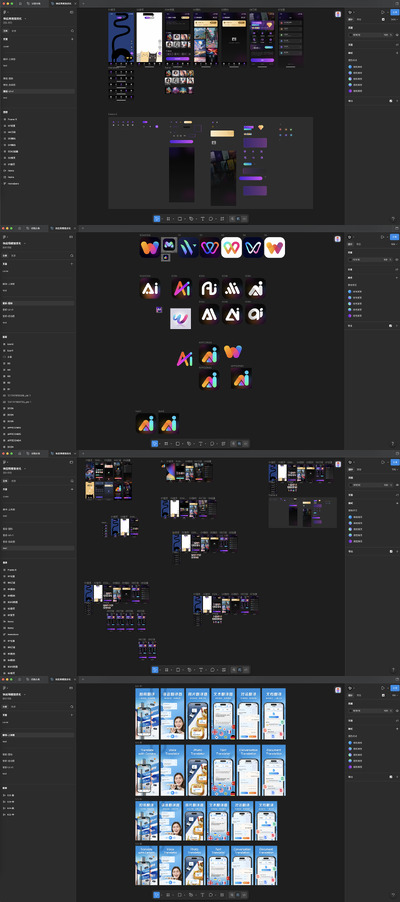This screenshot has height=902, width=400.
Task: Select the white-background cat screen artboard
Action: (149, 37)
